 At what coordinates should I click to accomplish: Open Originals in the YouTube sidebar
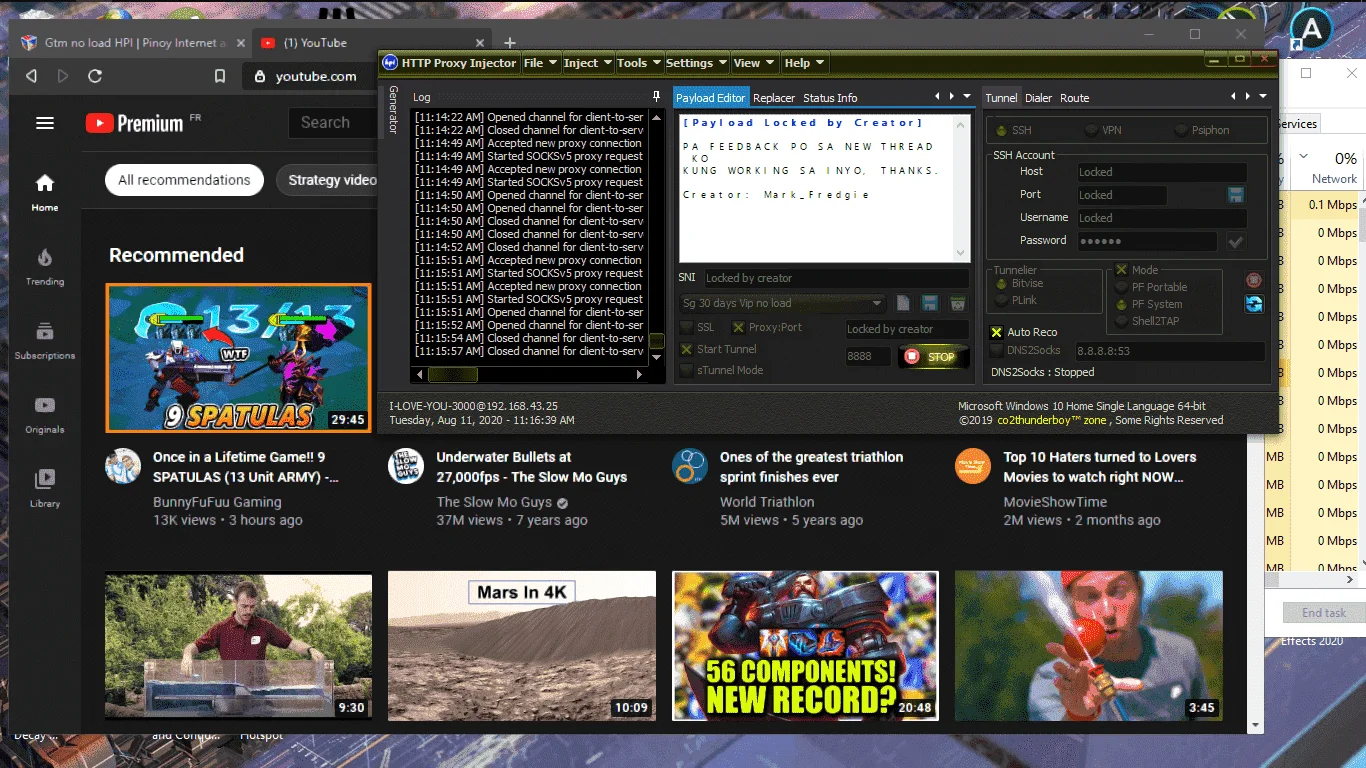point(44,415)
